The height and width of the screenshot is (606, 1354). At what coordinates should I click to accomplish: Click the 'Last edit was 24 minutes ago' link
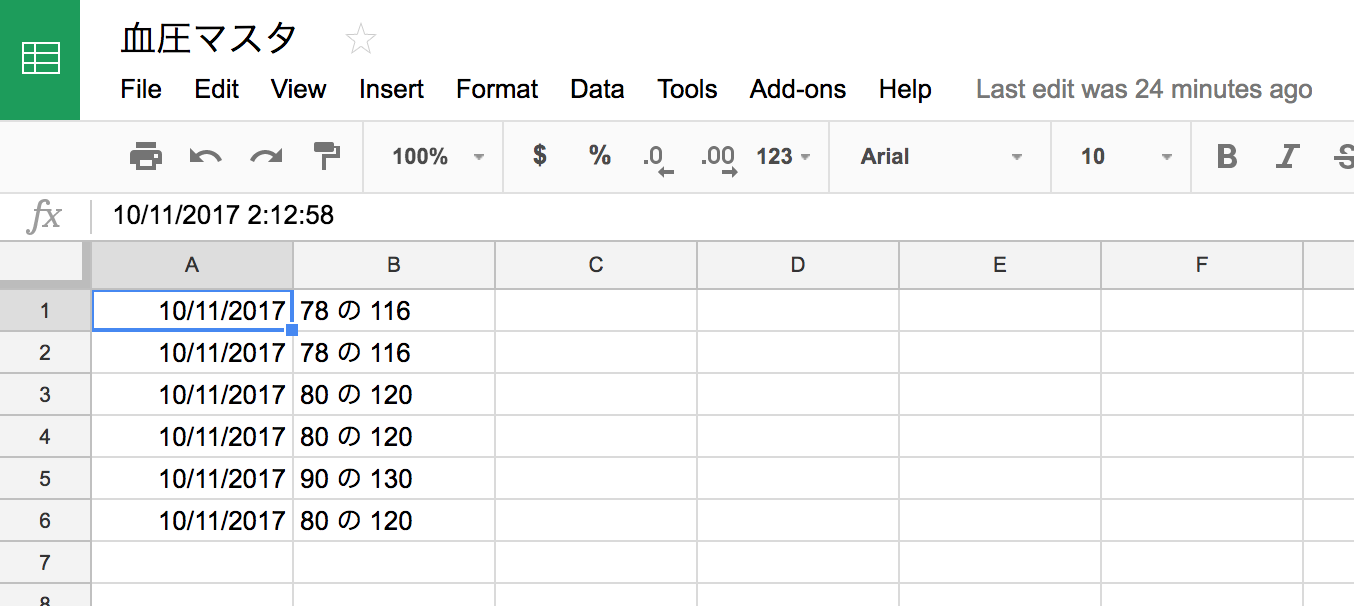pos(1144,89)
